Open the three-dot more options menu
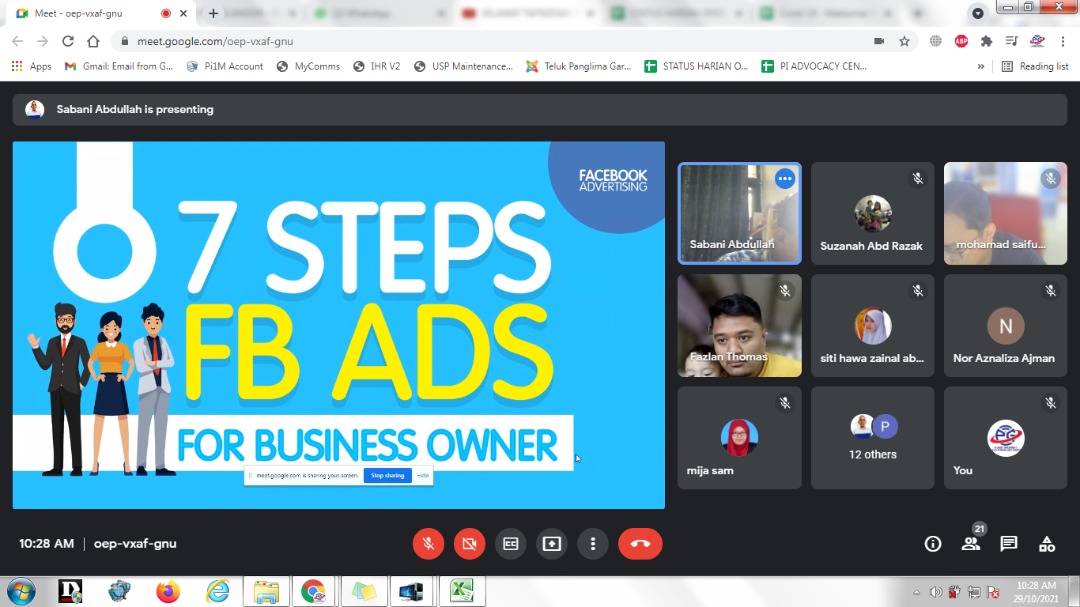This screenshot has height=607, width=1080. tap(593, 544)
